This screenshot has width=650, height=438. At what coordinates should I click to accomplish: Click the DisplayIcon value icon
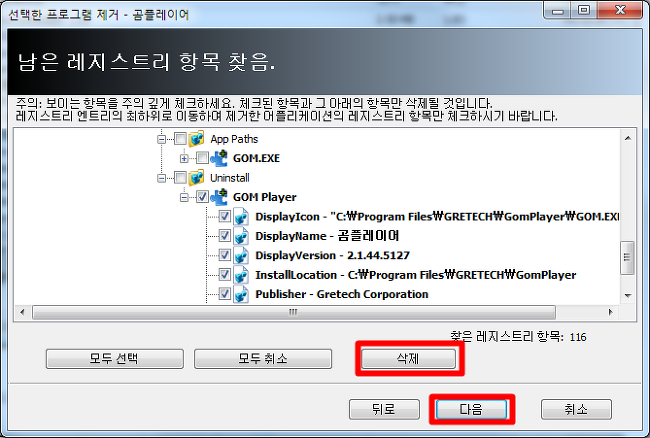pos(241,217)
